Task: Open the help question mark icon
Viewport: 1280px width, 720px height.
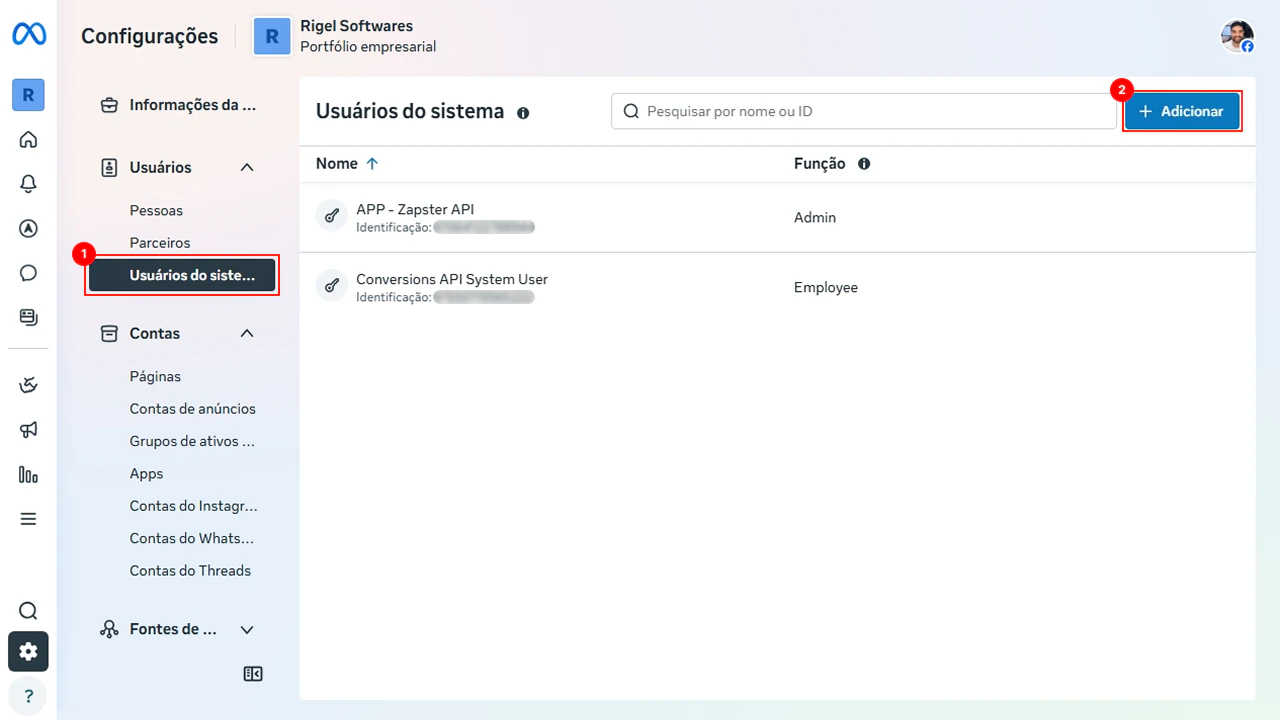Action: [x=27, y=695]
